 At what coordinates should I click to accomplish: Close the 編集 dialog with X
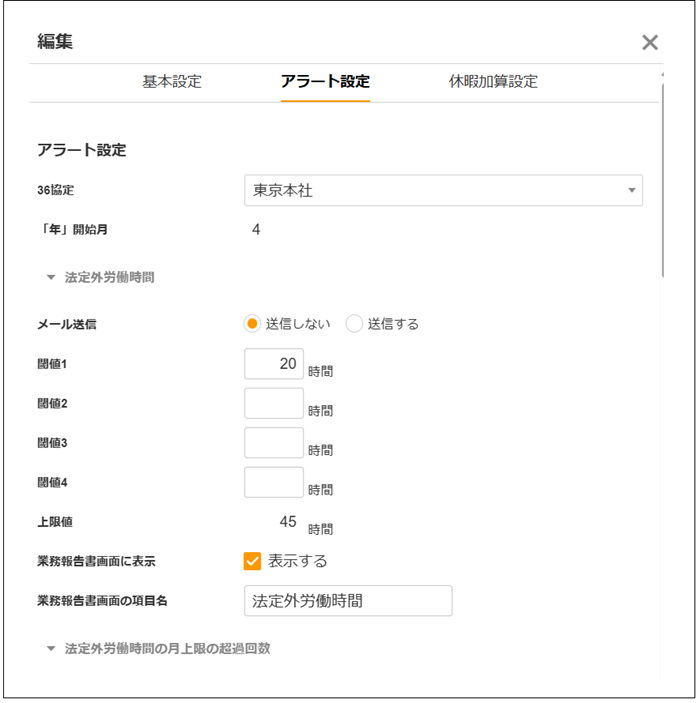click(x=650, y=43)
